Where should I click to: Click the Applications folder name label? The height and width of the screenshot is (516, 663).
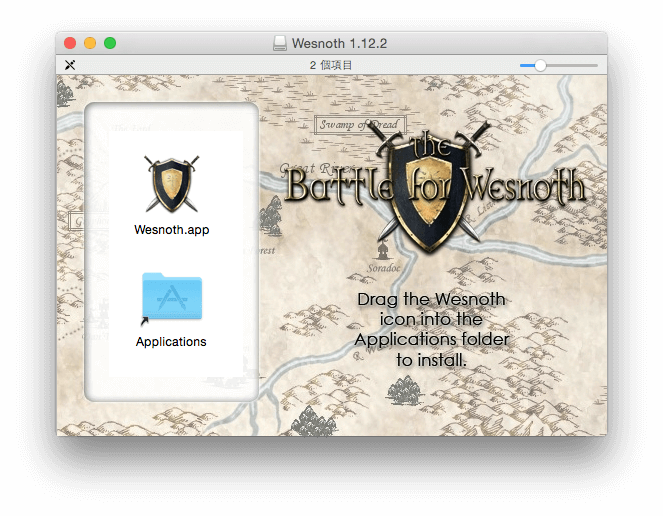(171, 342)
